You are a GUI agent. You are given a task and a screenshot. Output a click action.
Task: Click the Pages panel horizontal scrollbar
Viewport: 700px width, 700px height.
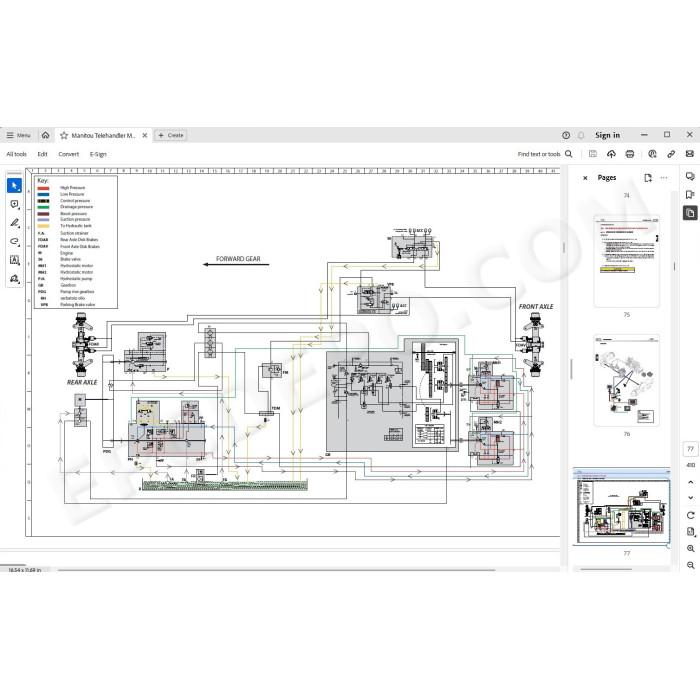coord(606,569)
